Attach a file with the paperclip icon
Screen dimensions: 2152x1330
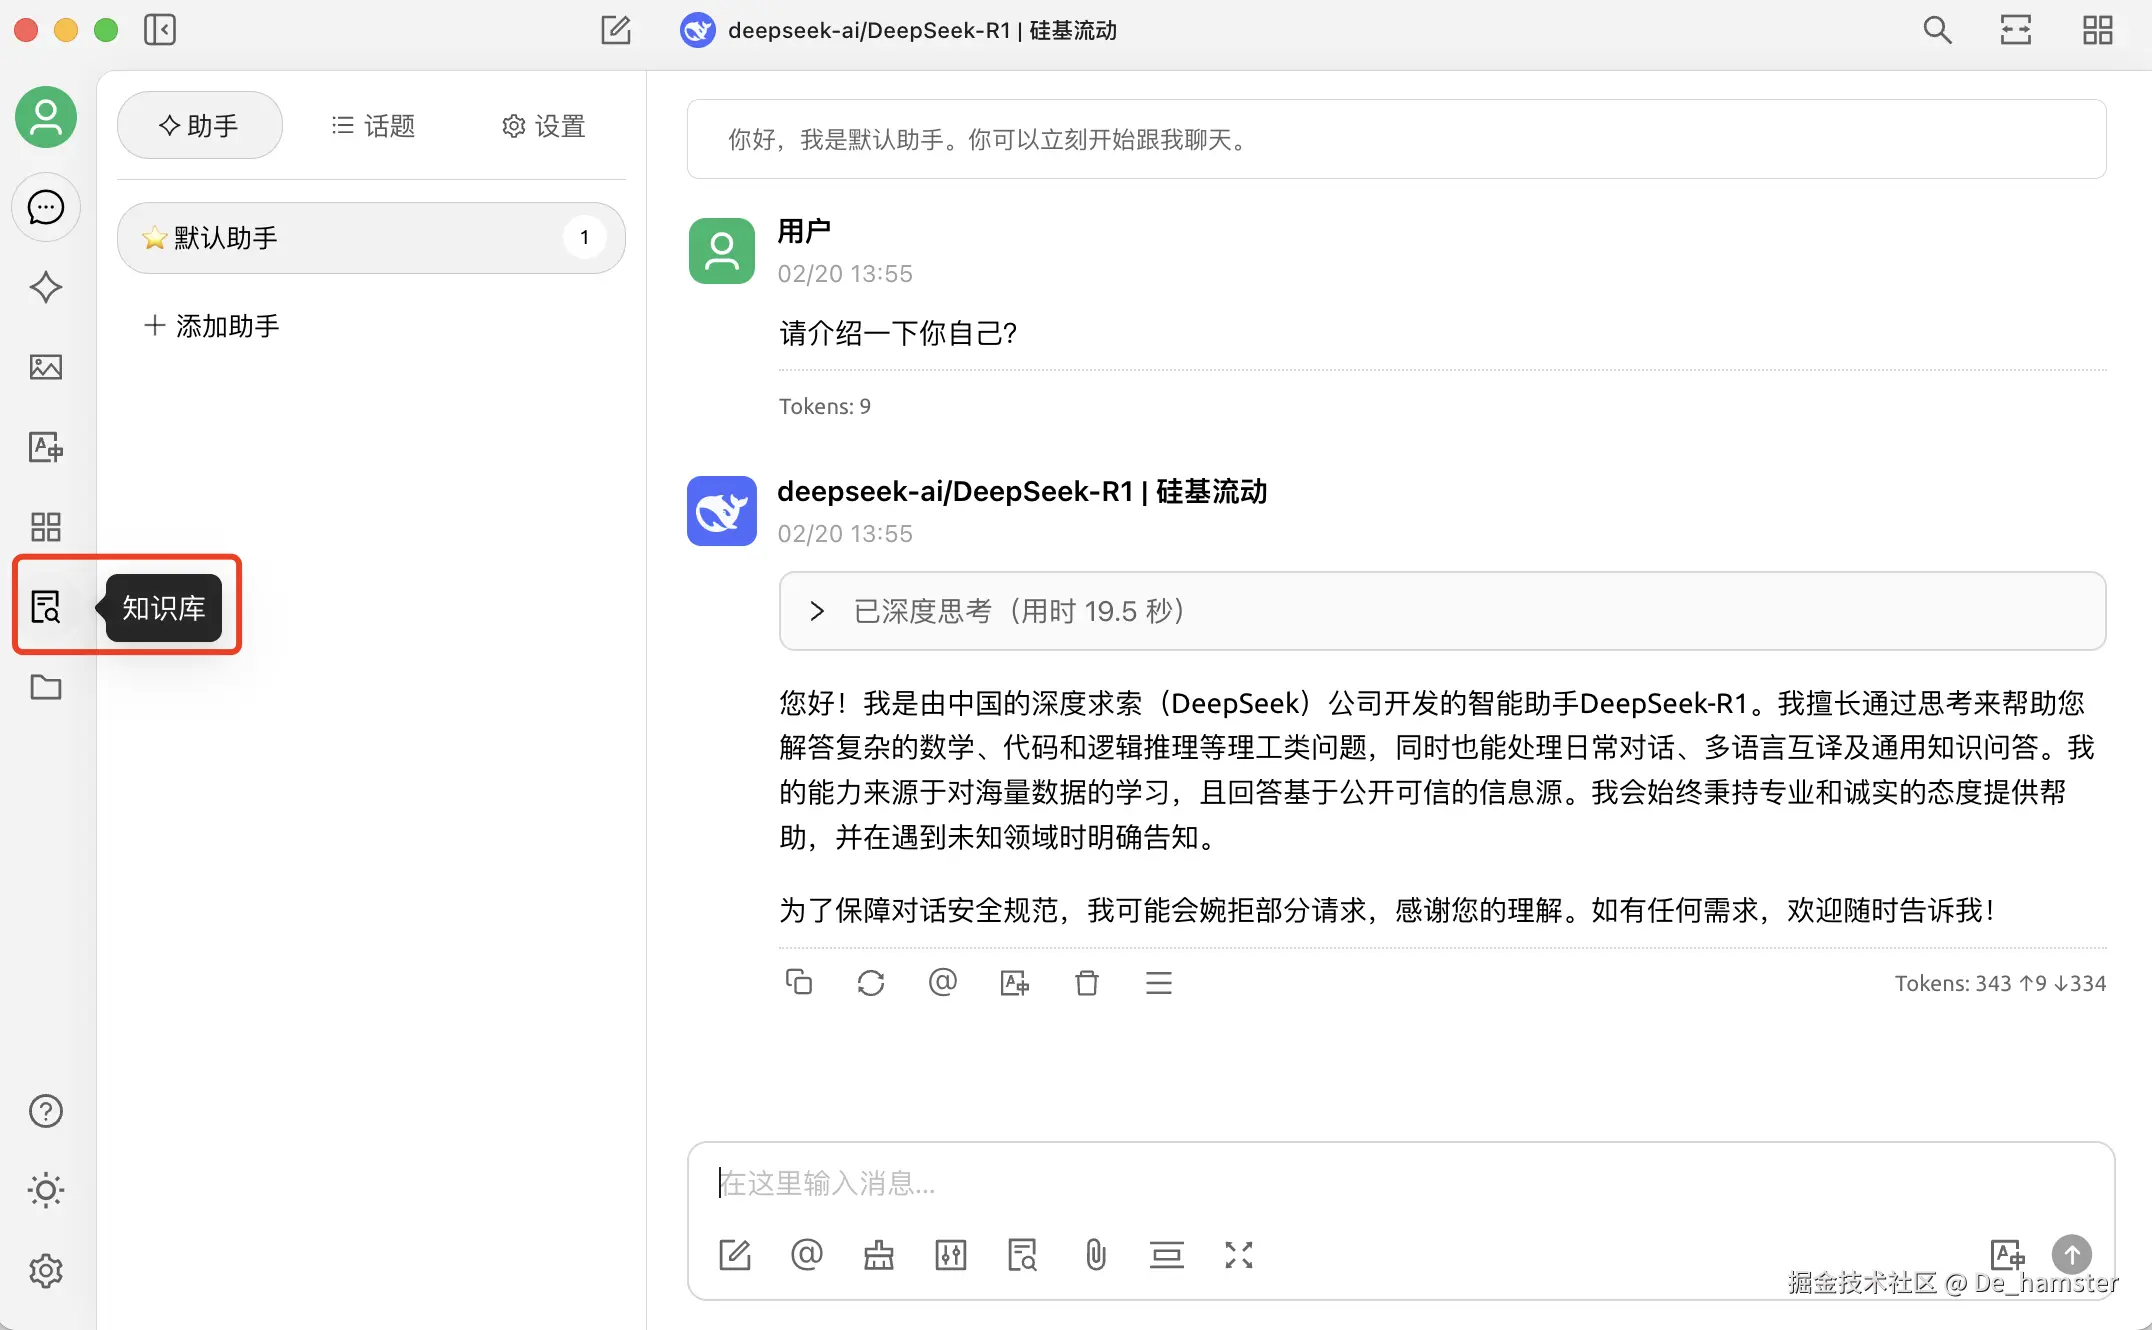click(x=1096, y=1254)
